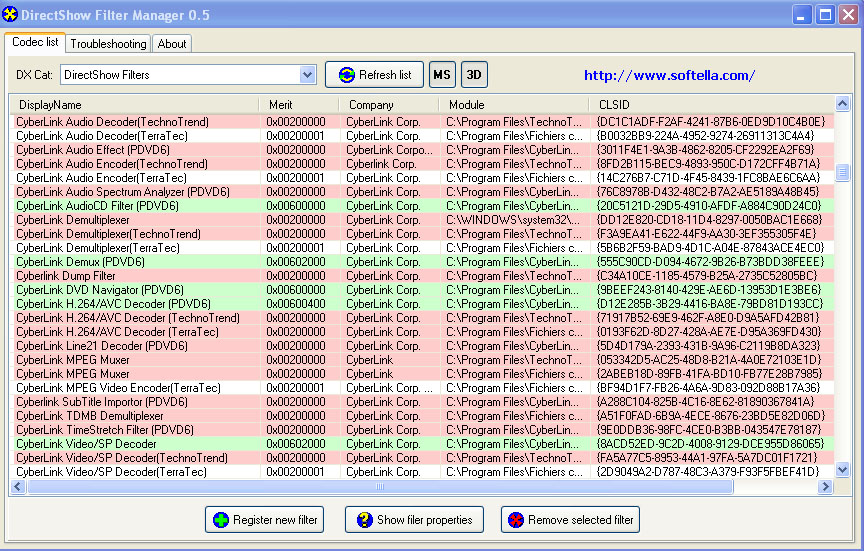Click company cell 'CyberLink Corpo...'

[x=390, y=150]
